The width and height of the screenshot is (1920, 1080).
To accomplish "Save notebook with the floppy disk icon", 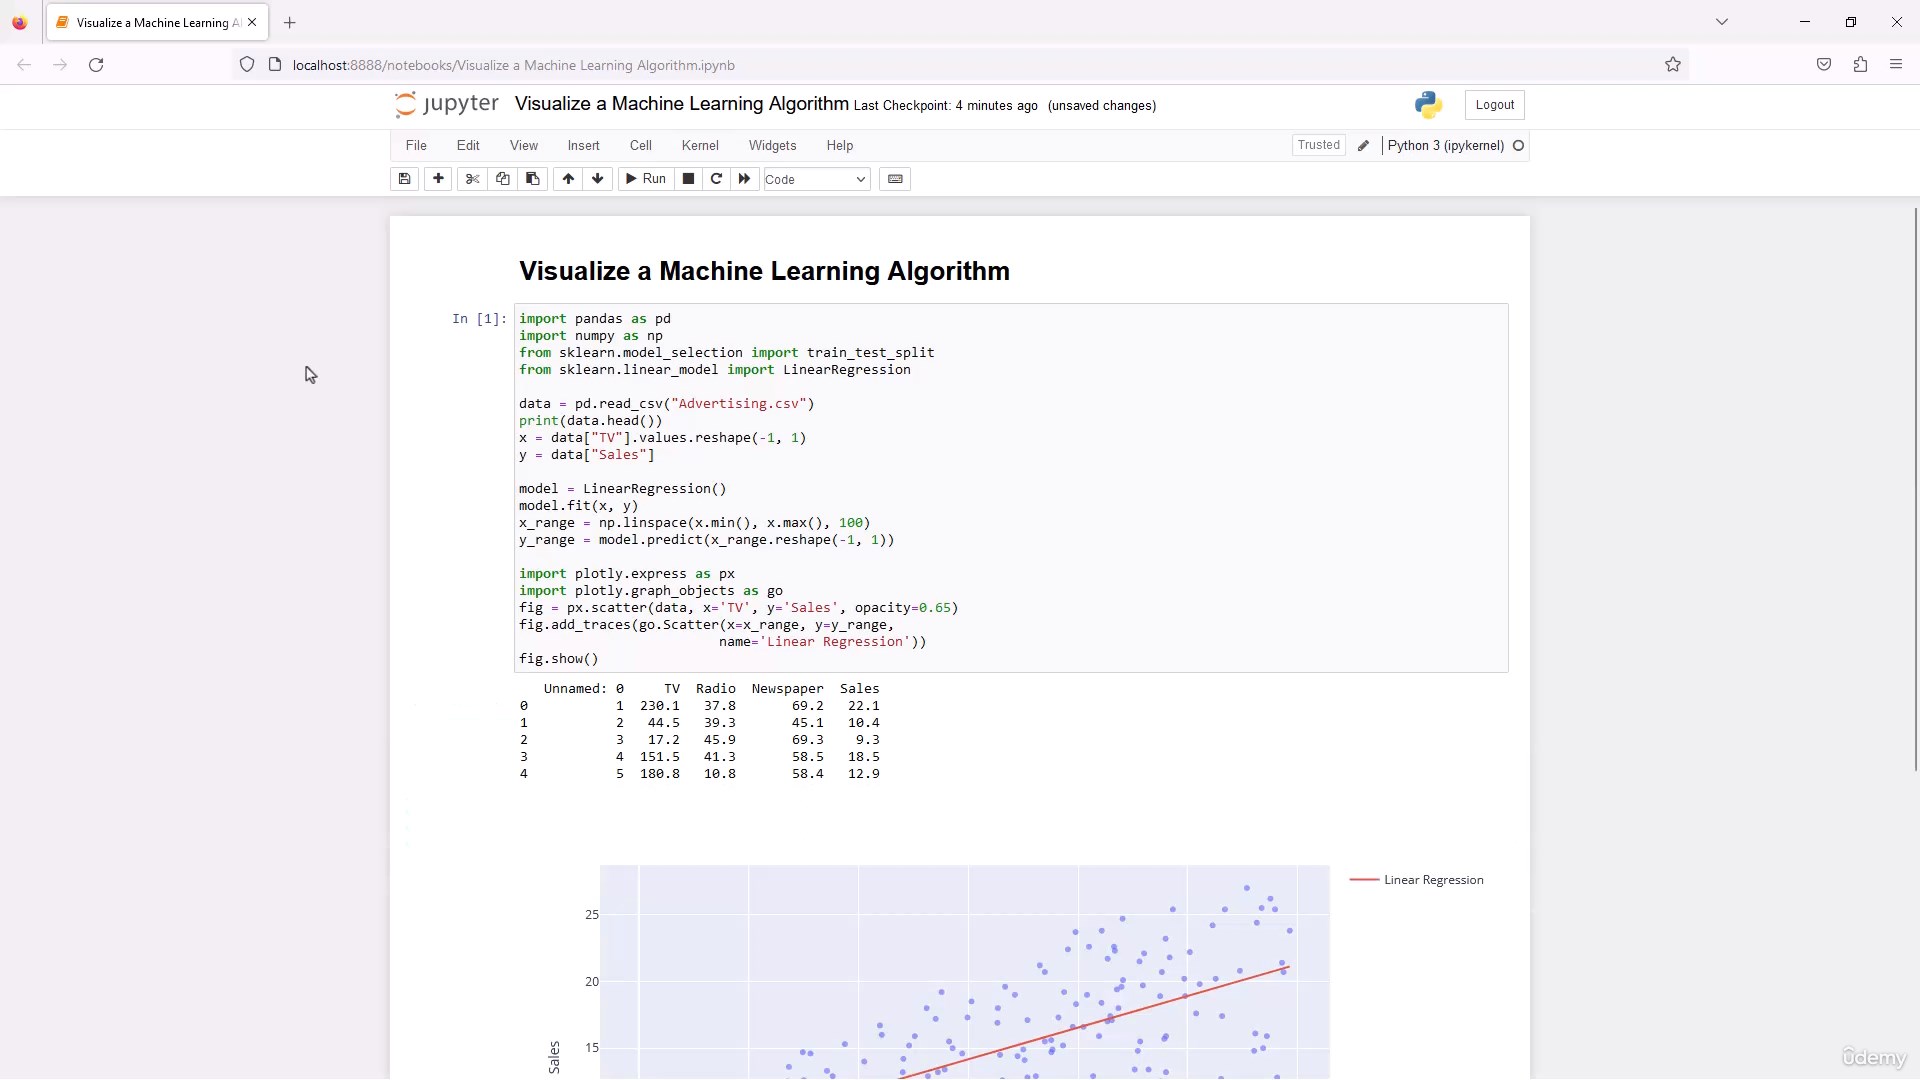I will (x=404, y=179).
